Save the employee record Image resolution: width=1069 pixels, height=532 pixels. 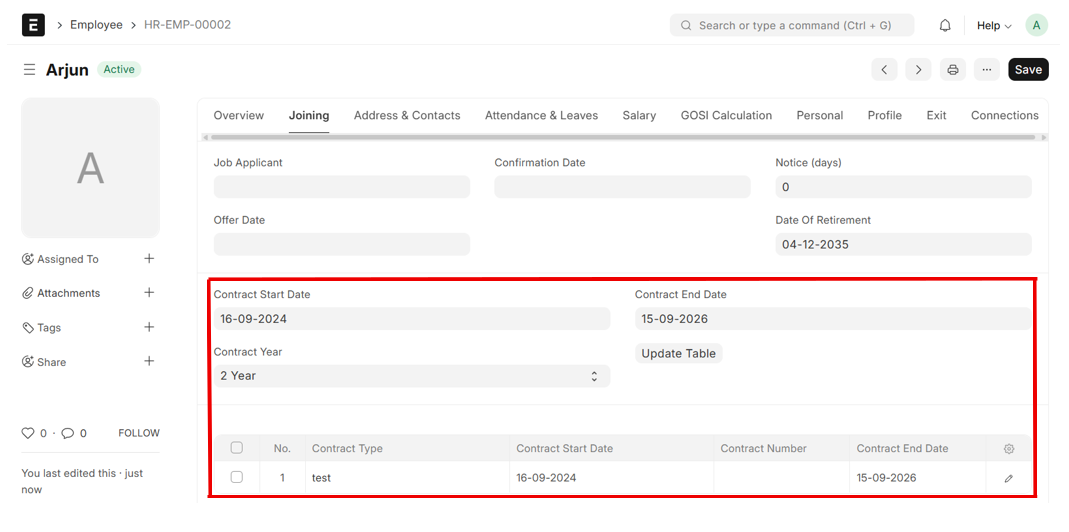[1028, 69]
